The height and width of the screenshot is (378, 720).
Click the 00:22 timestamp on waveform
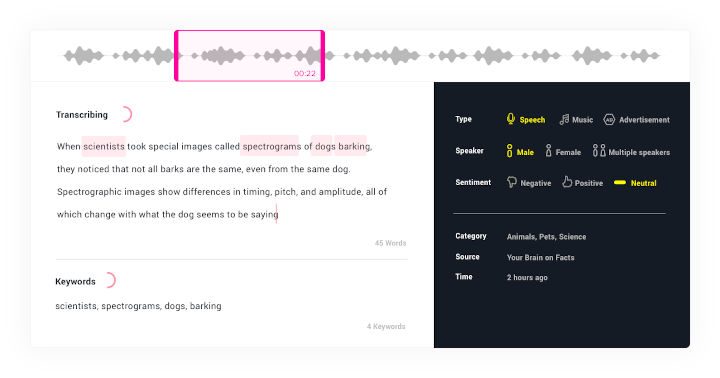click(305, 73)
